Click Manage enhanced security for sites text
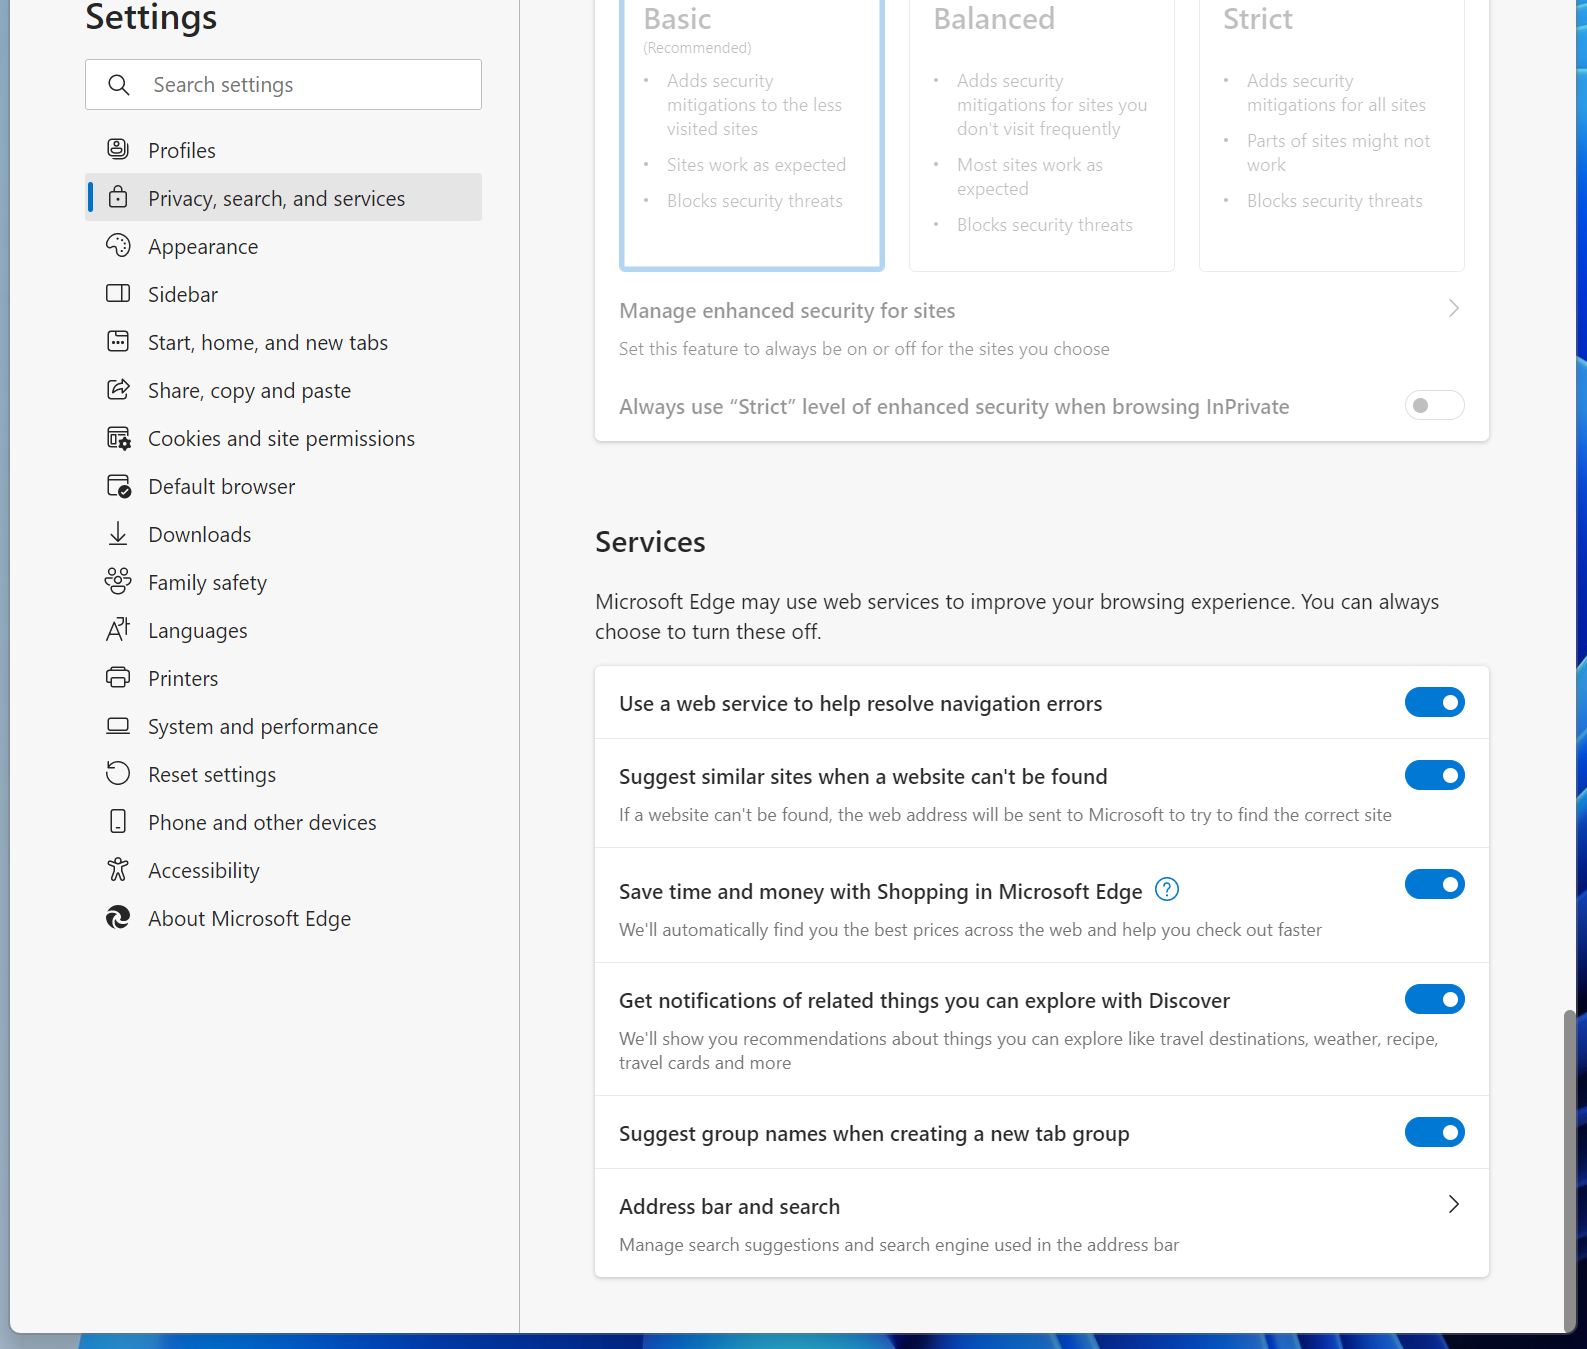 [787, 310]
